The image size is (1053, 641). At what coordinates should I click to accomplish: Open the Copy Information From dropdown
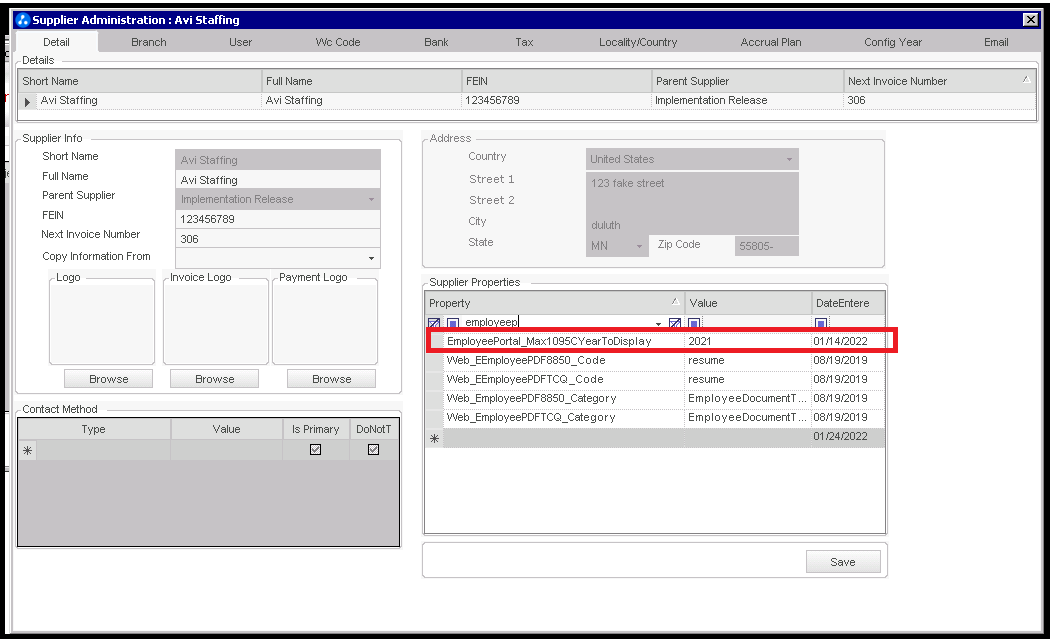point(371,258)
